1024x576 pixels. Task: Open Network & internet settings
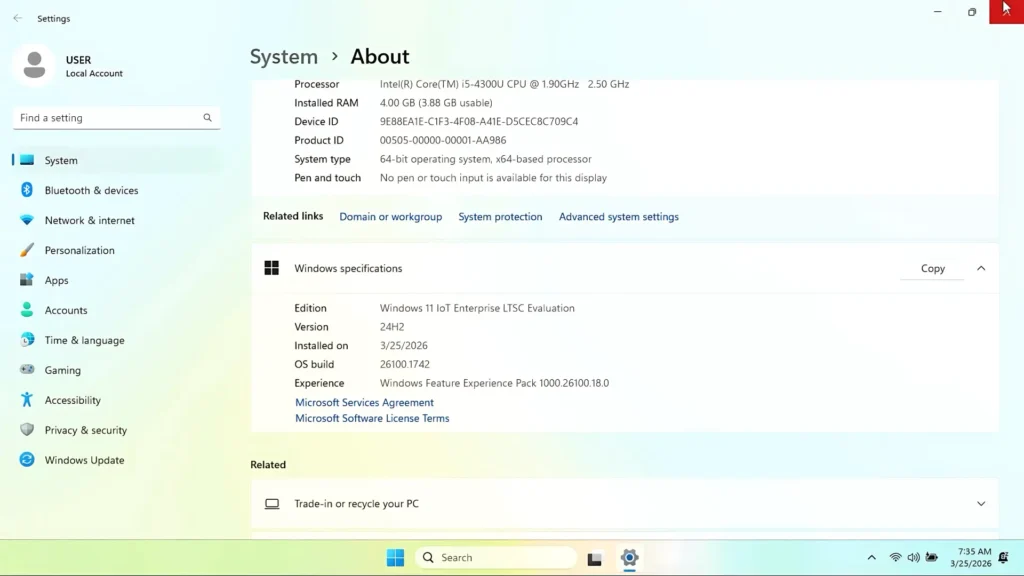tap(116, 220)
